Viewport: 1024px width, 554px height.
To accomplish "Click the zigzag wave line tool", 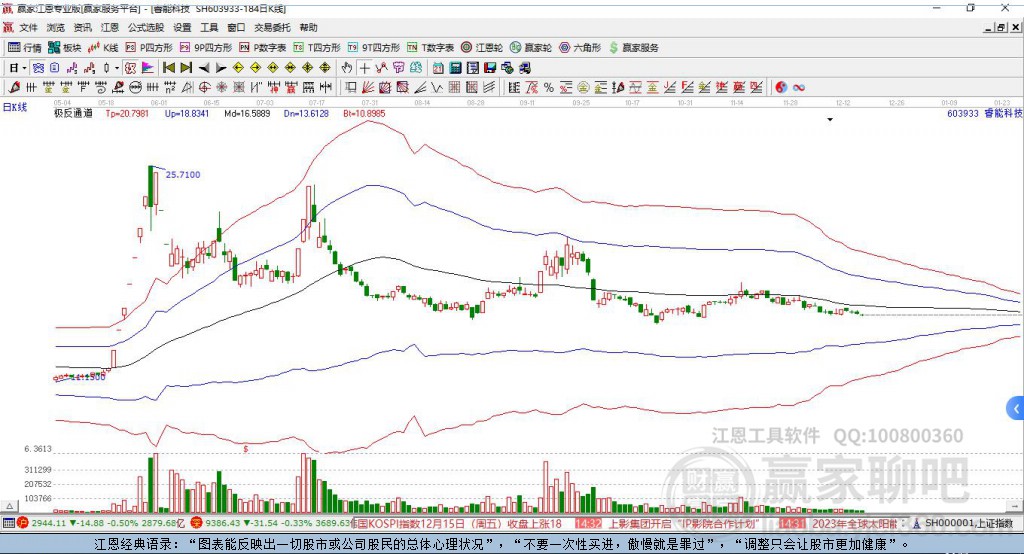I will coord(436,87).
